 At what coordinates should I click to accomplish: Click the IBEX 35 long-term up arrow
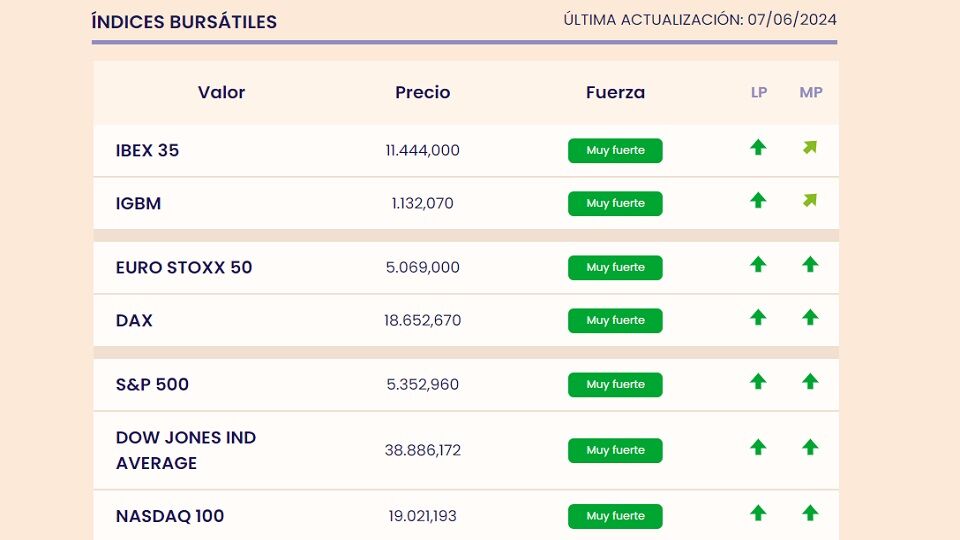tap(758, 148)
